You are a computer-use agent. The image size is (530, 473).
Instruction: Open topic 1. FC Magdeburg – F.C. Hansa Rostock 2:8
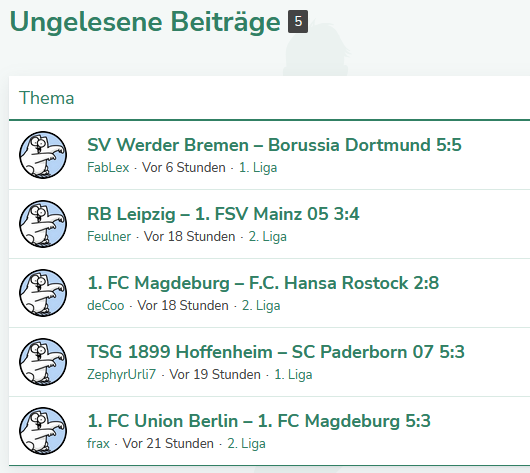(x=263, y=283)
